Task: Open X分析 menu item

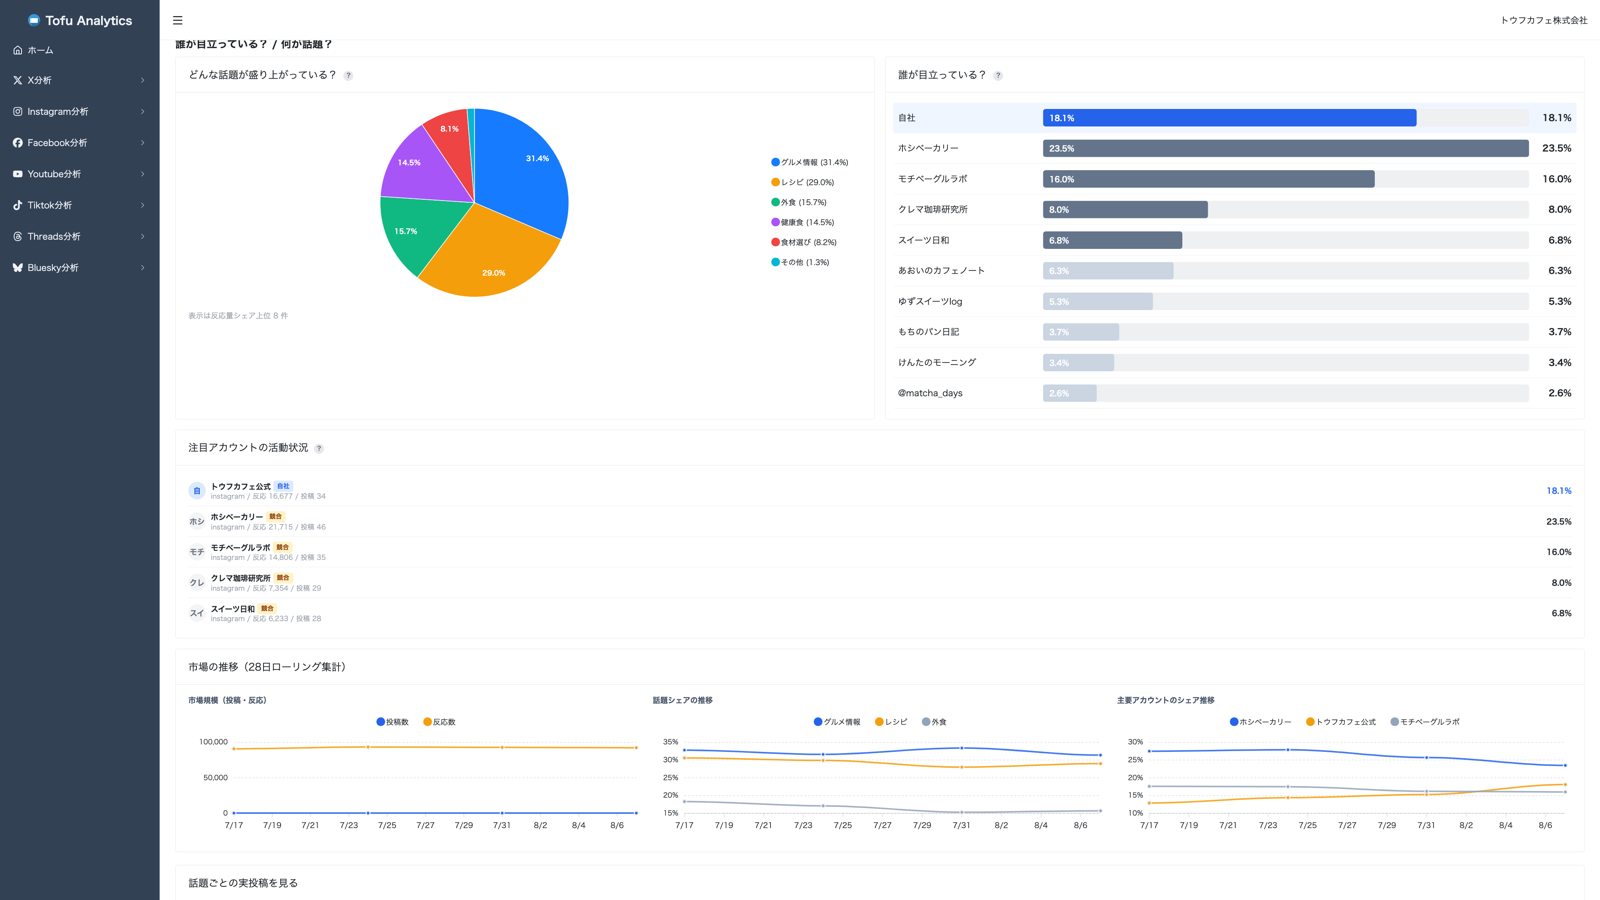Action: (80, 80)
